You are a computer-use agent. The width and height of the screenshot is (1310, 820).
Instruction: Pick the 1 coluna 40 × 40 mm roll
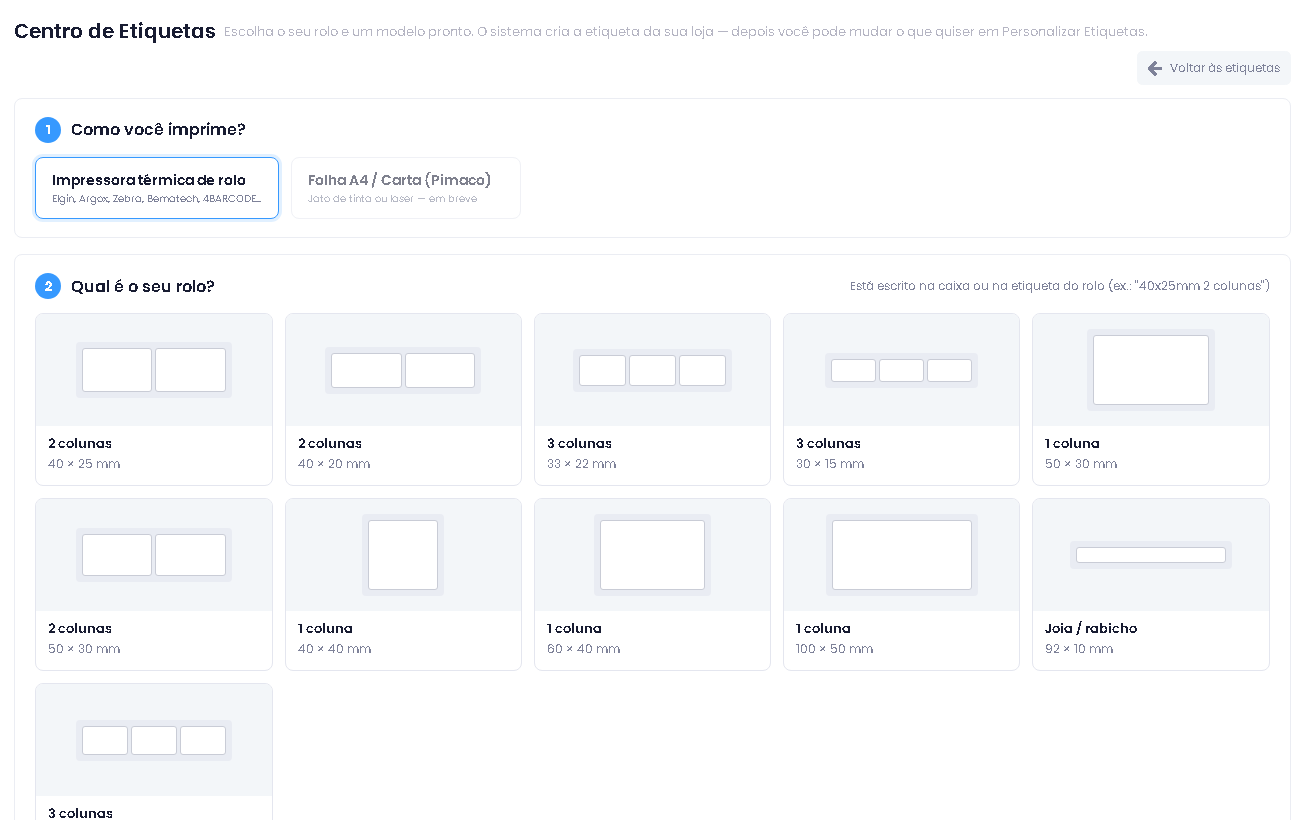[403, 584]
